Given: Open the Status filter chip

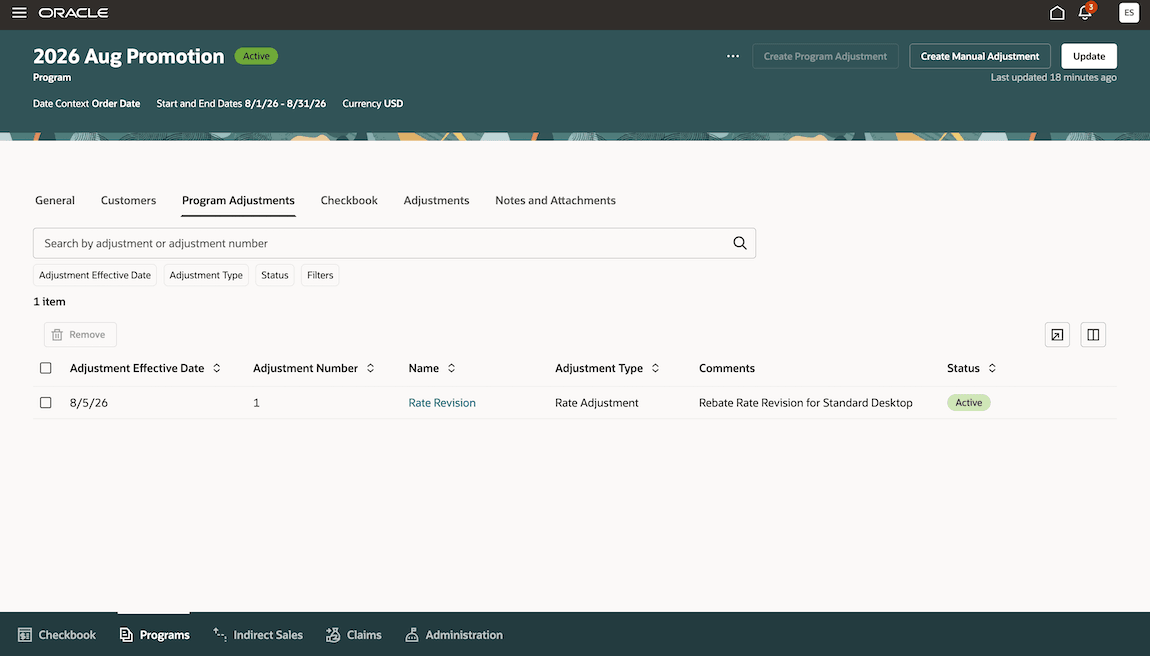Looking at the screenshot, I should click(275, 275).
